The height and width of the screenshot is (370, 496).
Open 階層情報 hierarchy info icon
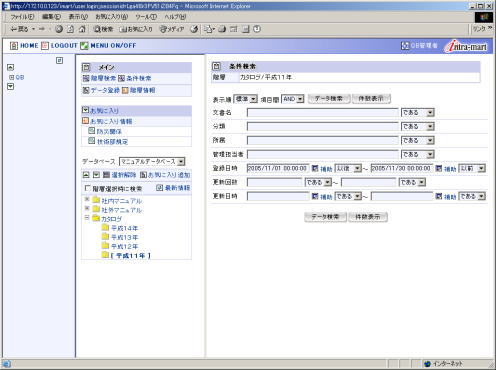[x=125, y=90]
